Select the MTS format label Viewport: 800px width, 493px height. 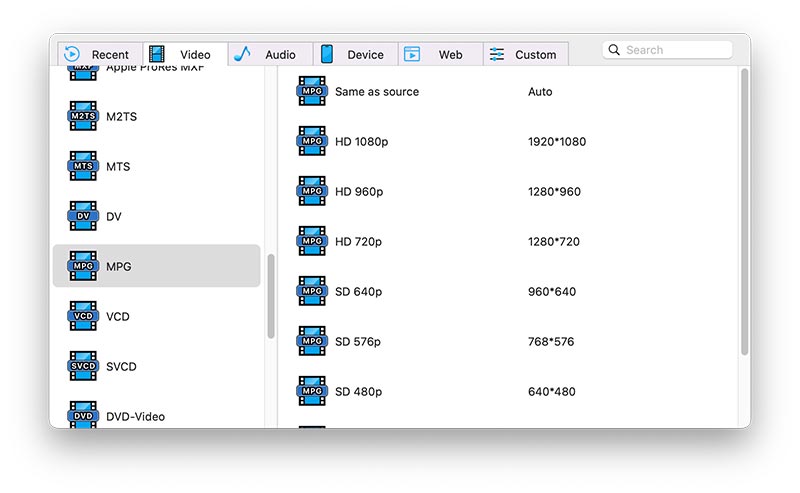click(118, 166)
